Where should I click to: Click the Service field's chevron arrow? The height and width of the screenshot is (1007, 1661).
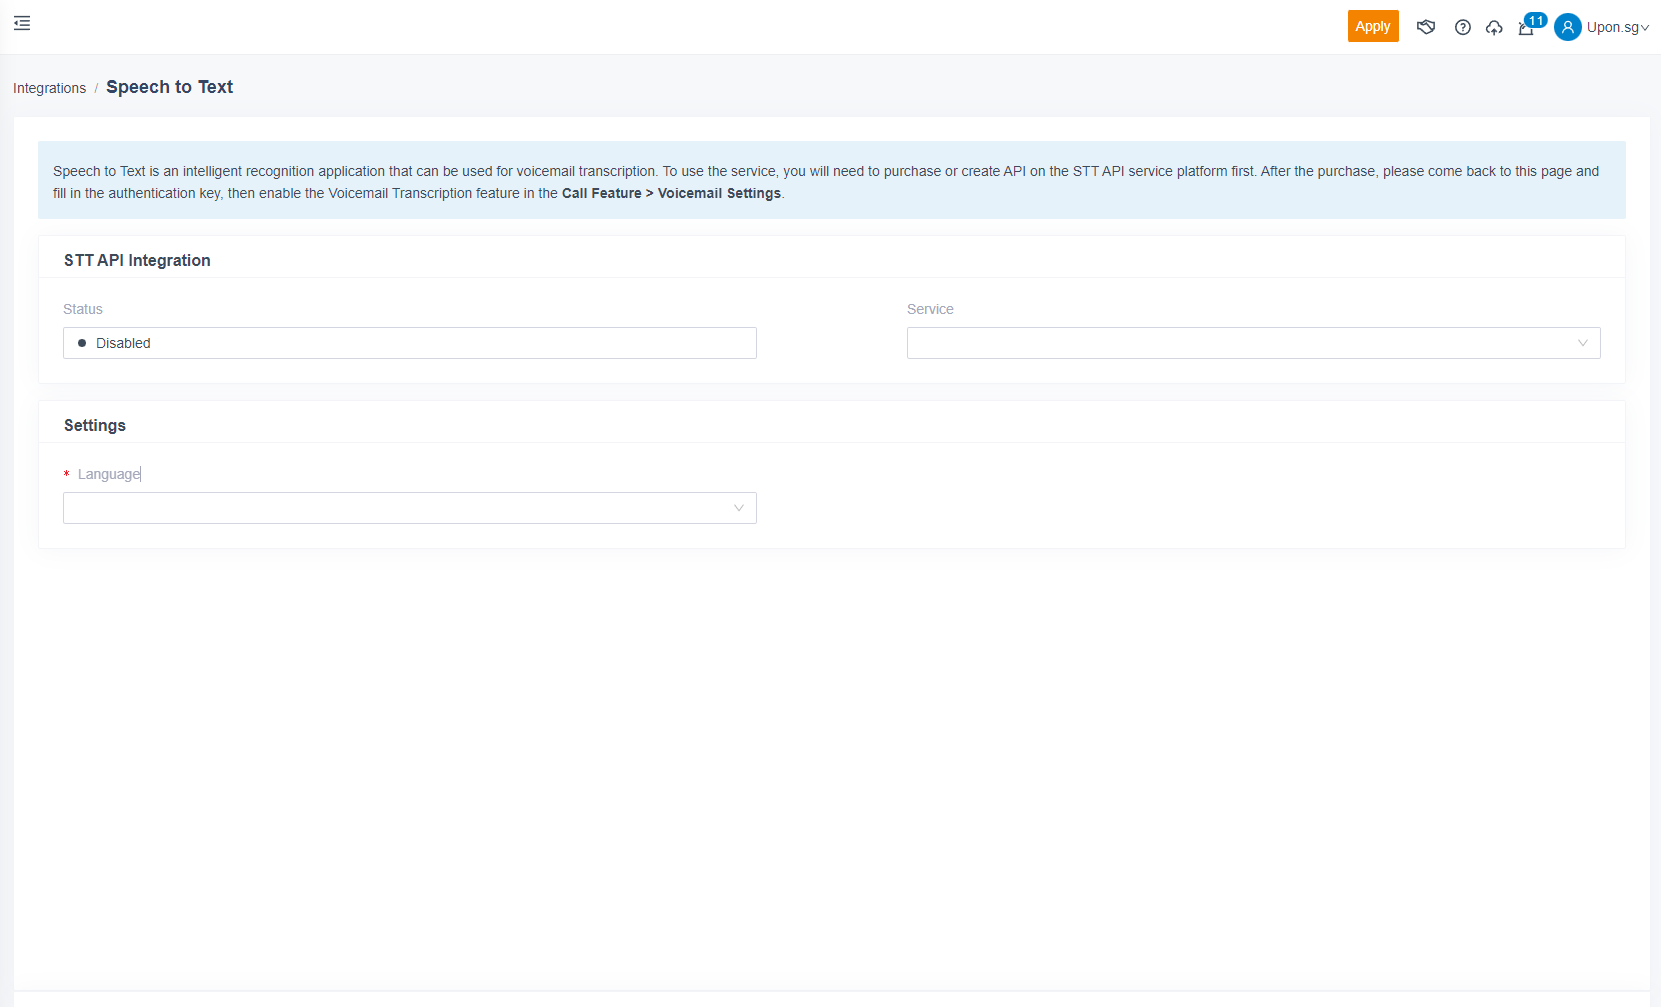click(1582, 343)
